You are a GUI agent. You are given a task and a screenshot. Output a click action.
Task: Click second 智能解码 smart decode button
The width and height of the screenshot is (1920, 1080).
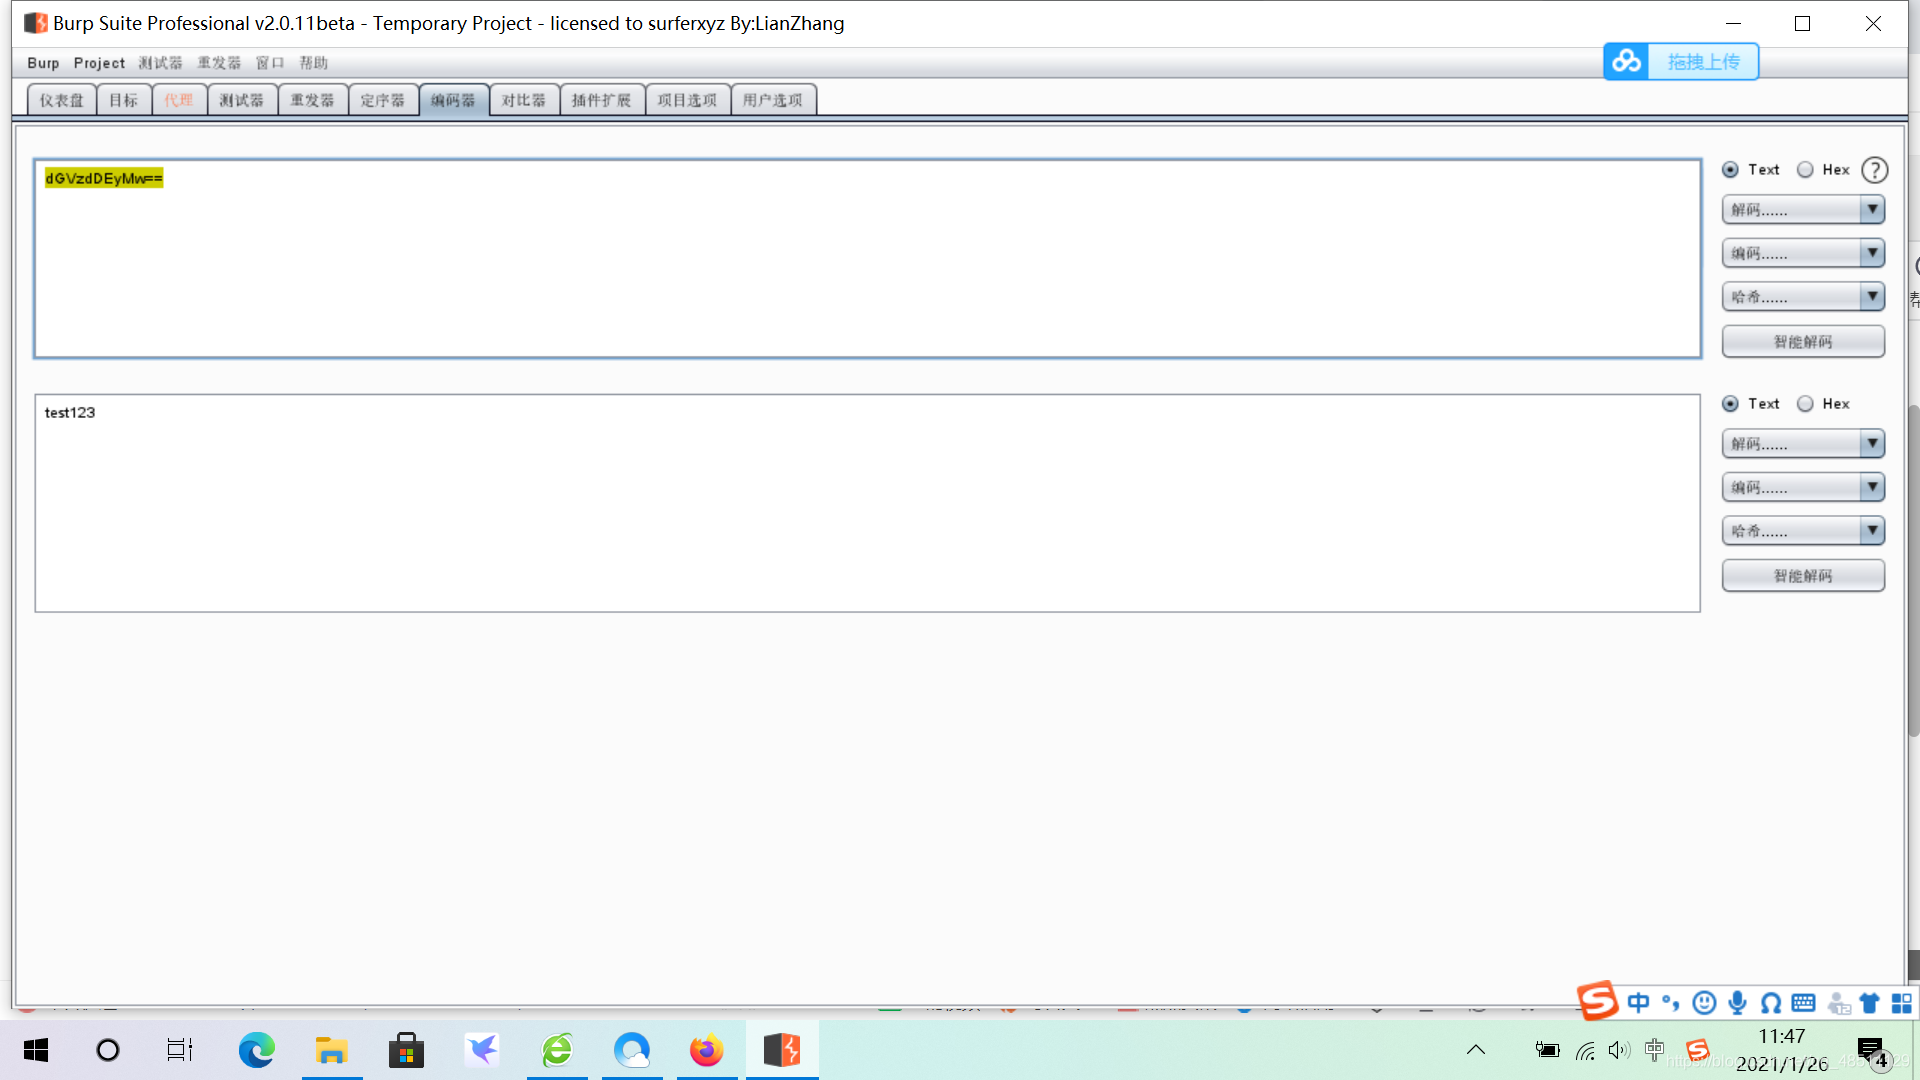[x=1803, y=576]
